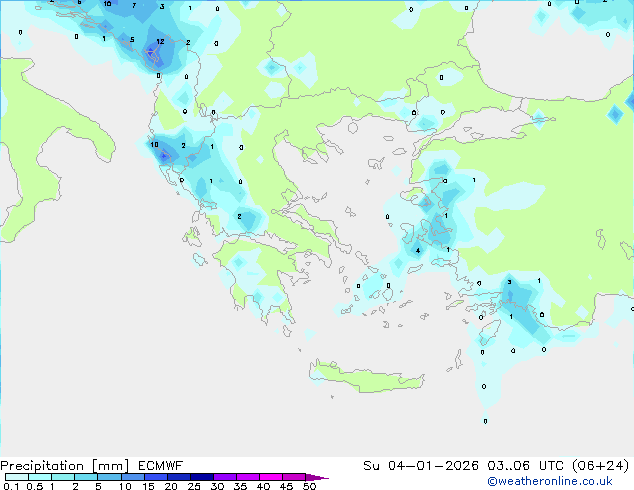Click the 0.5–1 mm legend color swatch

(x=40, y=477)
